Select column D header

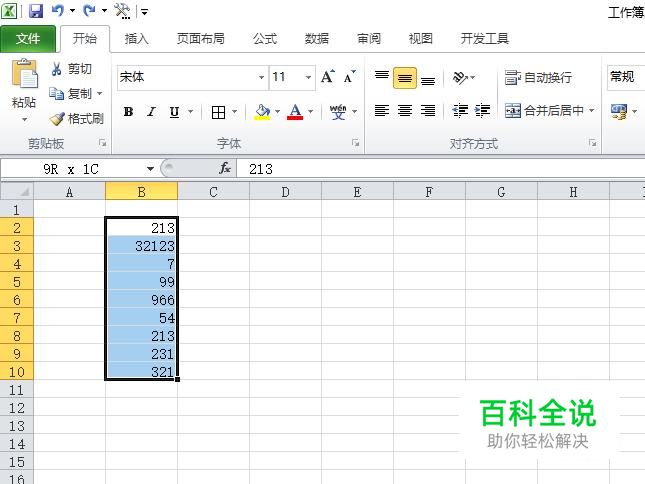tap(285, 192)
